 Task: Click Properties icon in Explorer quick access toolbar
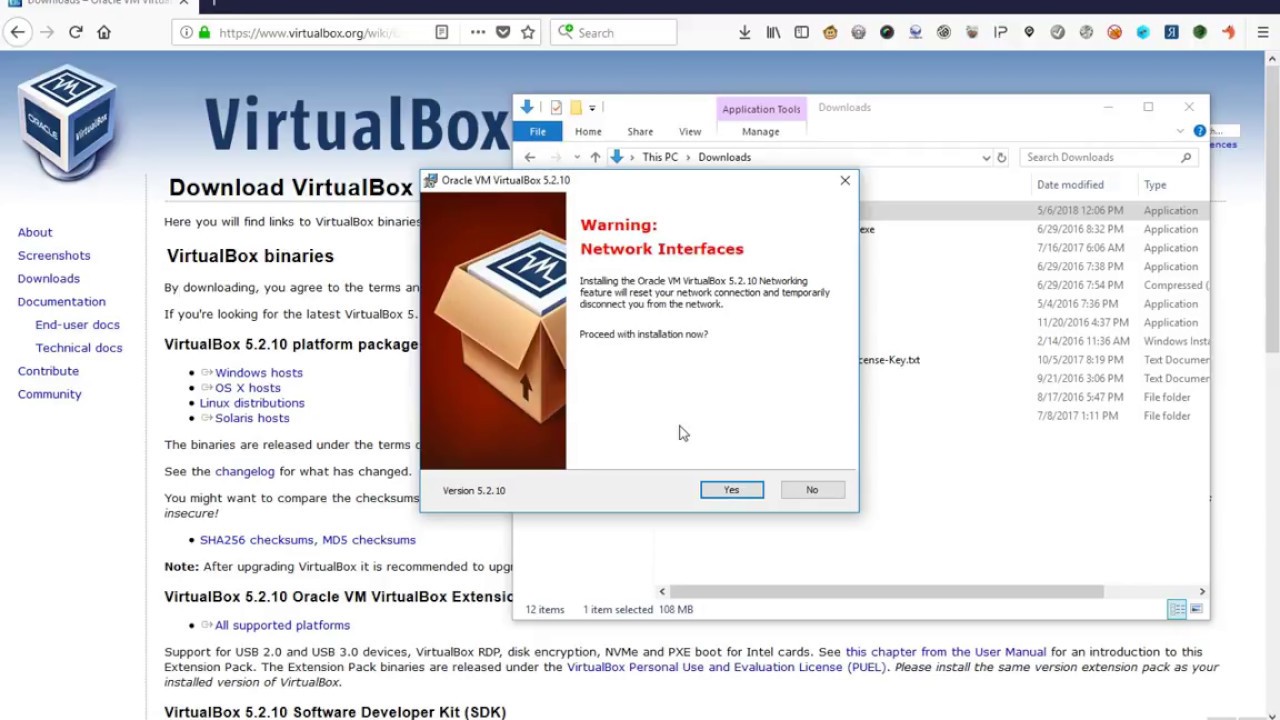click(556, 107)
